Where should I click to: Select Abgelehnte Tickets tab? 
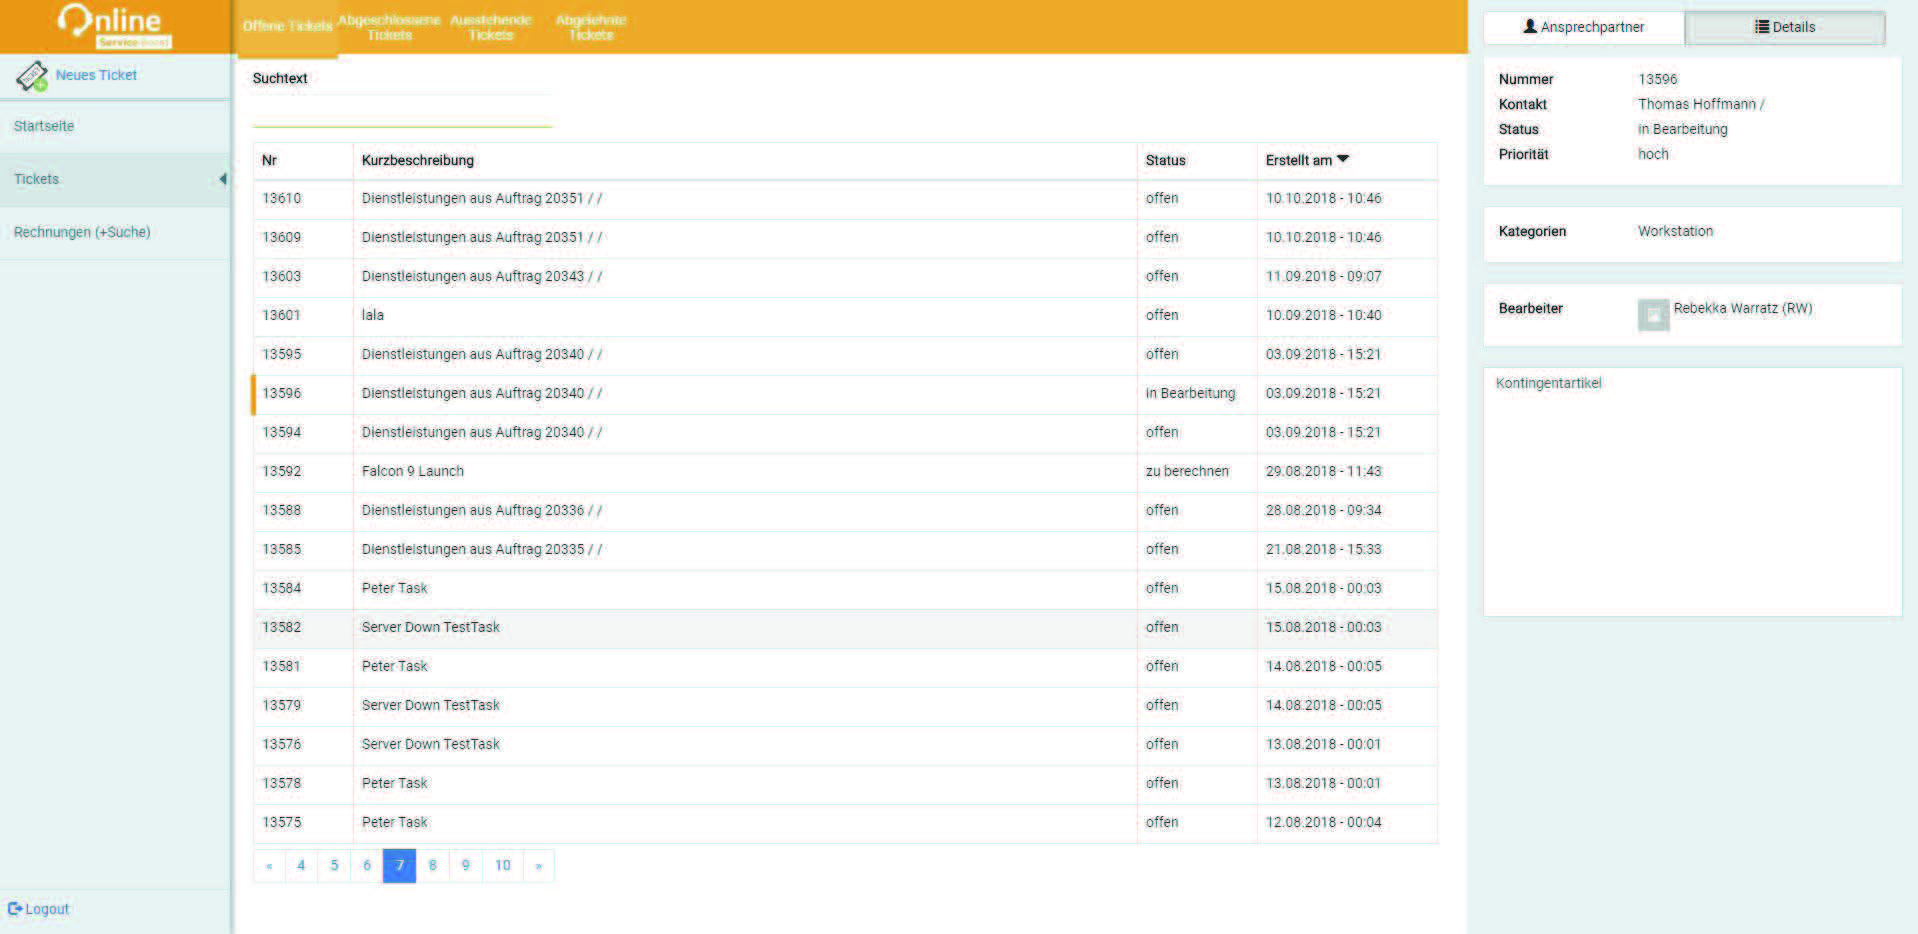click(x=590, y=27)
